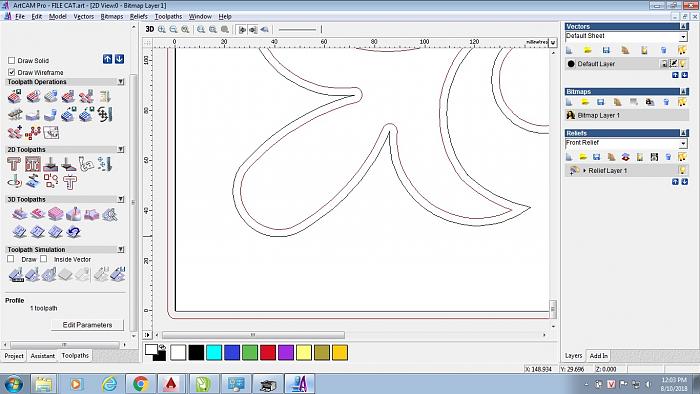Open the Toolpath Summary sheet icon
The height and width of the screenshot is (394, 700).
tap(104, 96)
